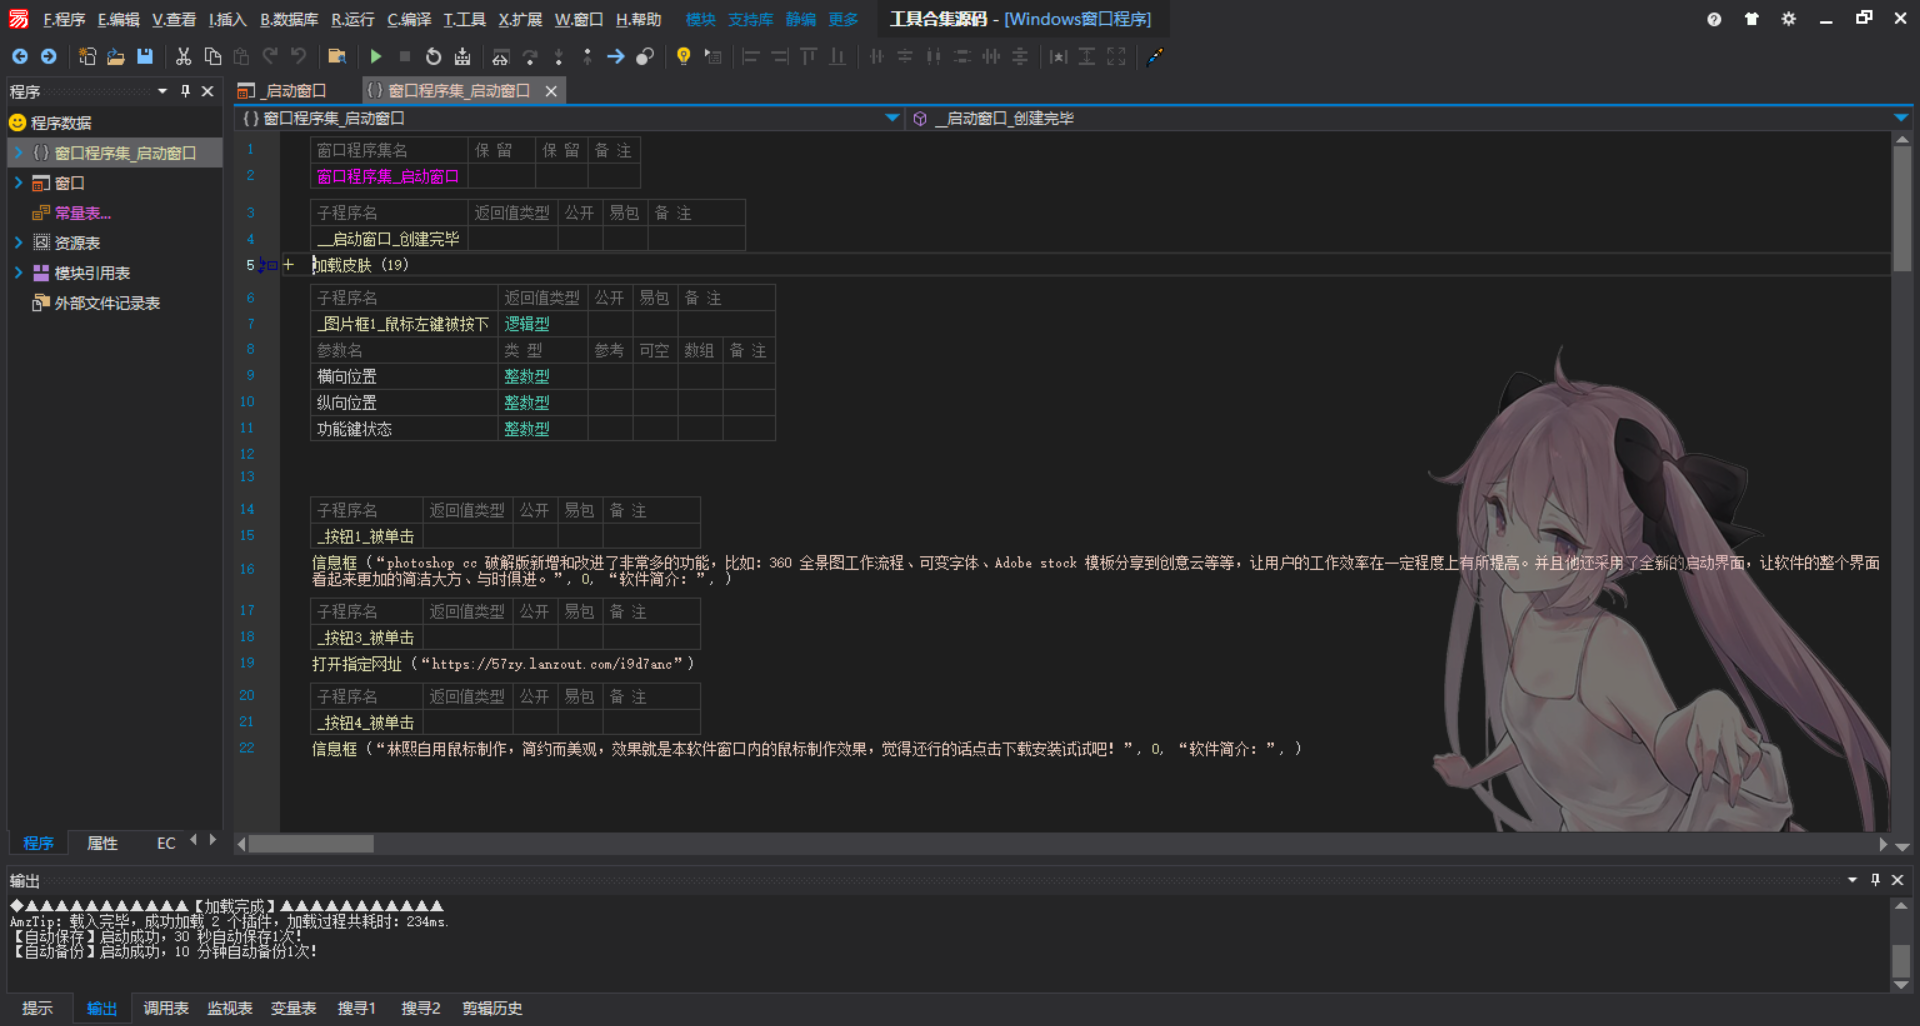The image size is (1920, 1026).
Task: Open the T.工具 menu
Action: point(464,19)
